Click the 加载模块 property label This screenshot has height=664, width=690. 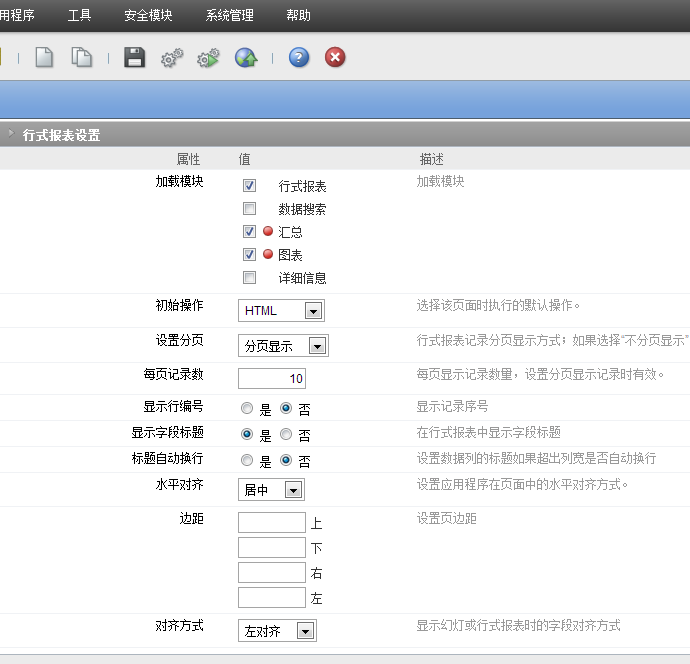click(x=180, y=181)
